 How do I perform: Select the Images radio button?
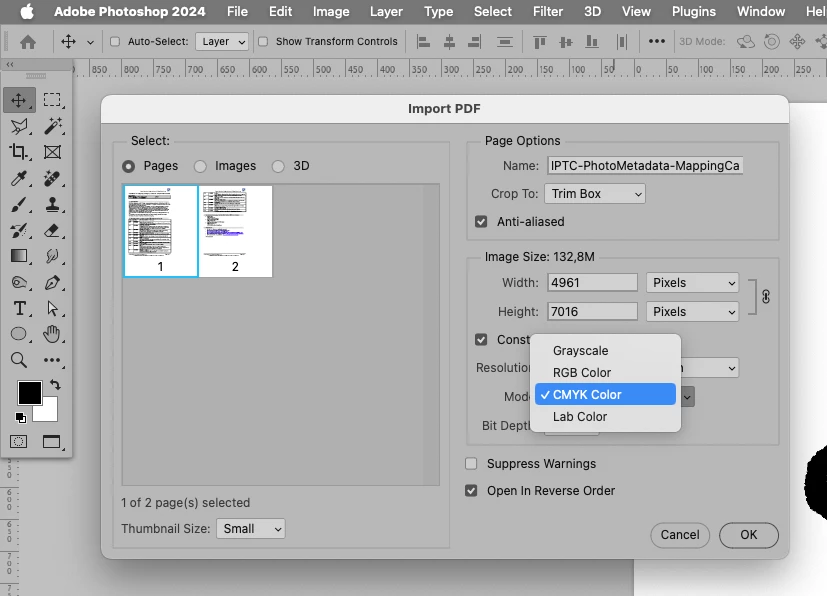(200, 166)
